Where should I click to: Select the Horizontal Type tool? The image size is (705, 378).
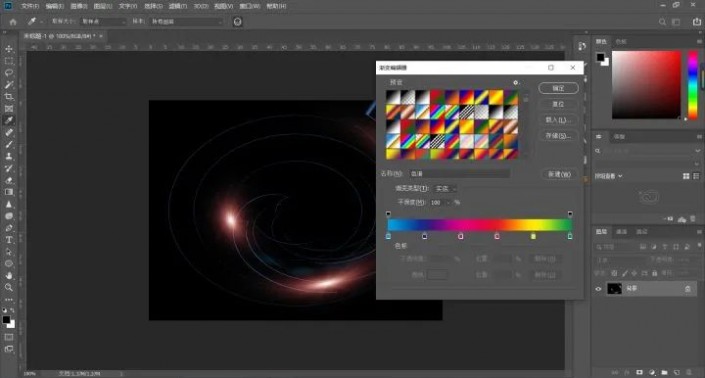(9, 240)
